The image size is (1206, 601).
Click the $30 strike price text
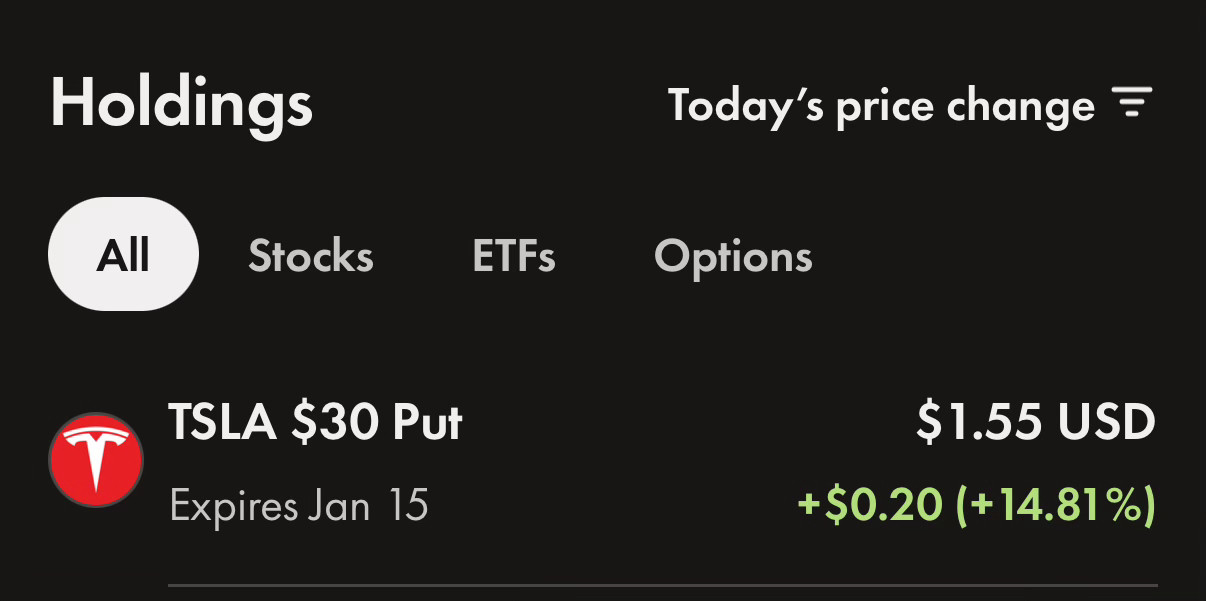click(x=334, y=423)
